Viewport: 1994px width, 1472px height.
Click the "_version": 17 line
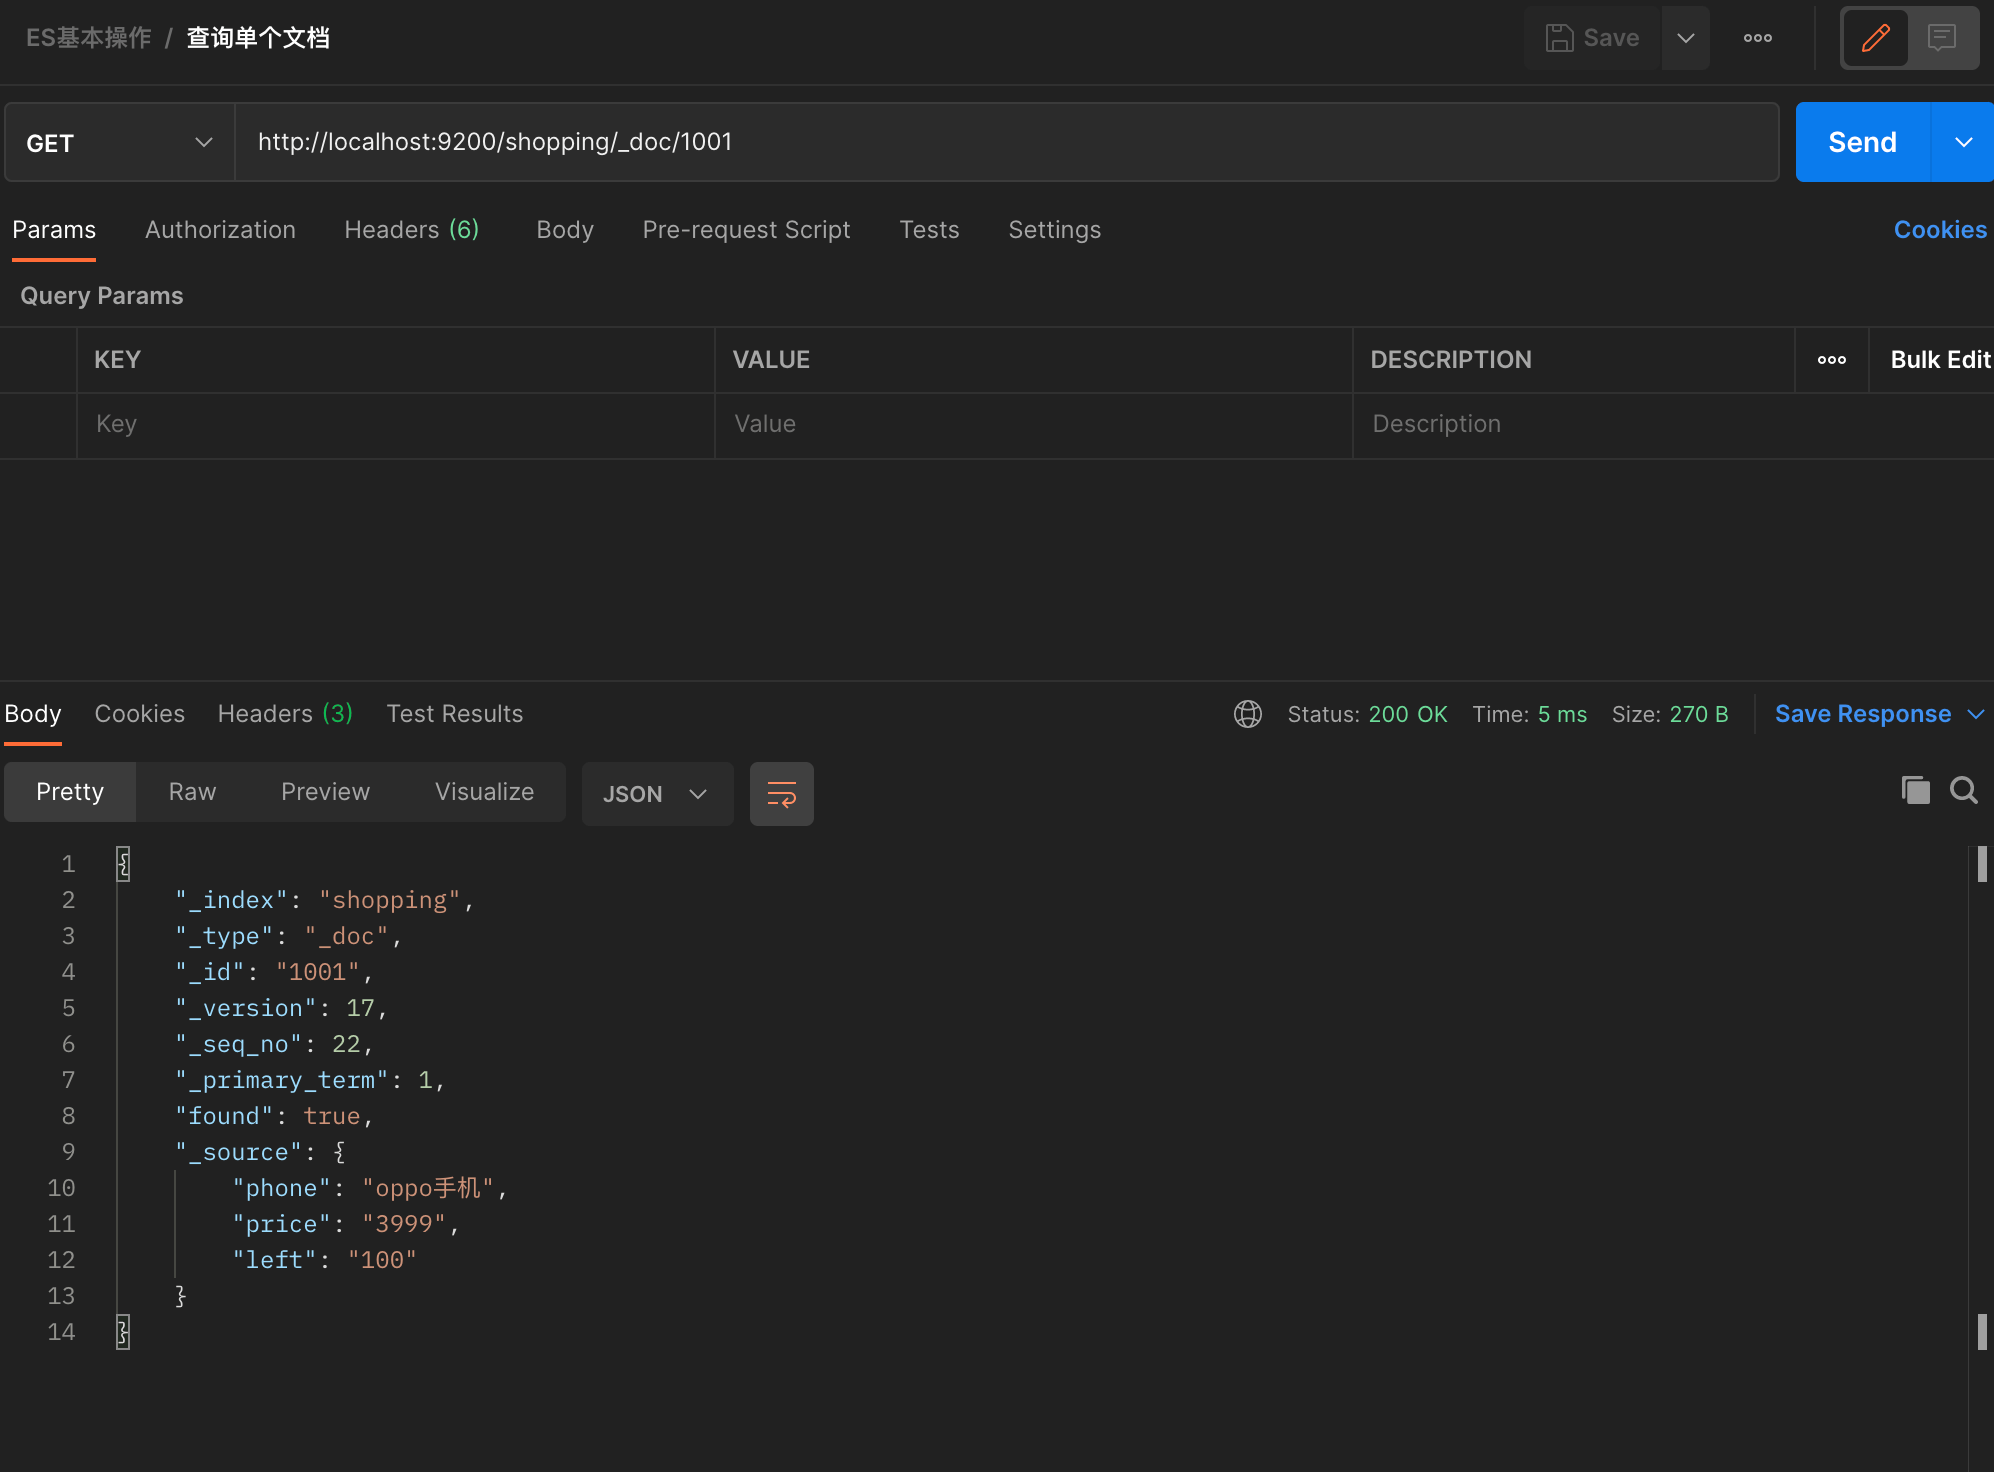281,1008
